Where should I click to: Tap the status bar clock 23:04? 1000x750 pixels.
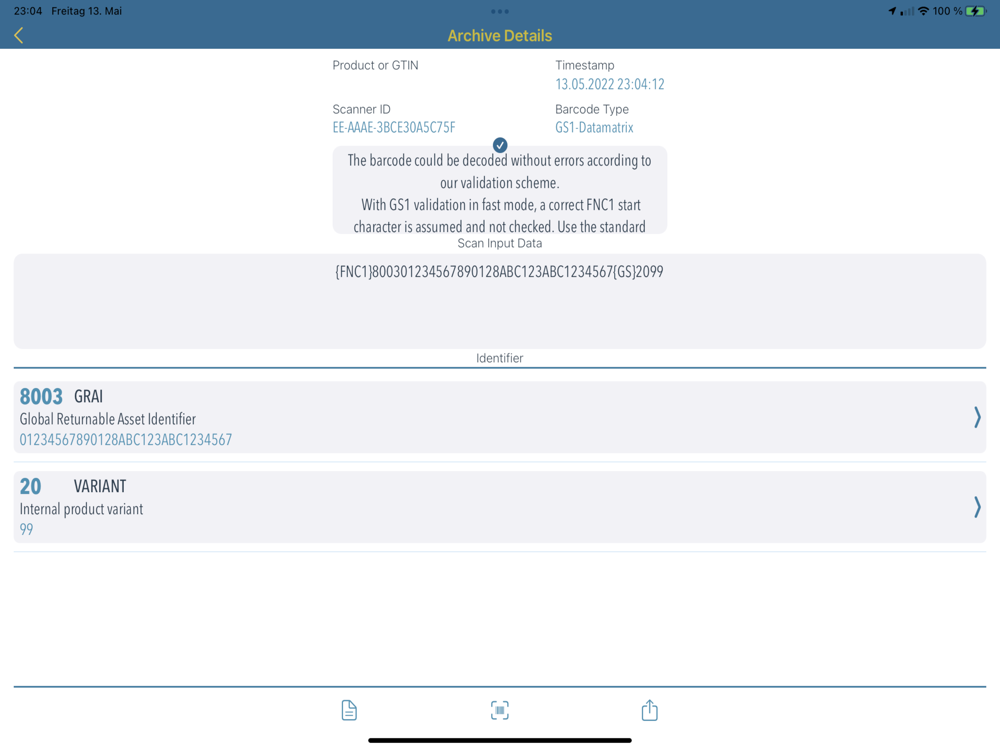pyautogui.click(x=27, y=11)
